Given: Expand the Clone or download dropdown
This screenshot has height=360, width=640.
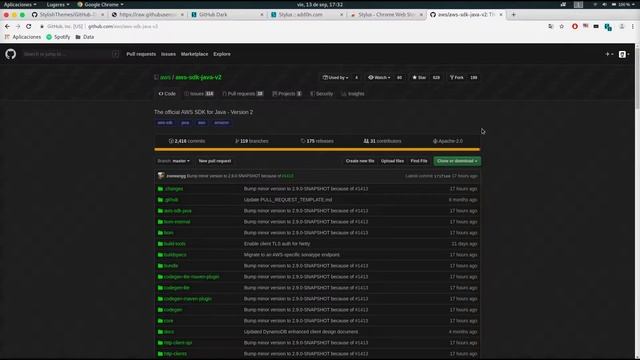Looking at the screenshot, I should click(457, 161).
